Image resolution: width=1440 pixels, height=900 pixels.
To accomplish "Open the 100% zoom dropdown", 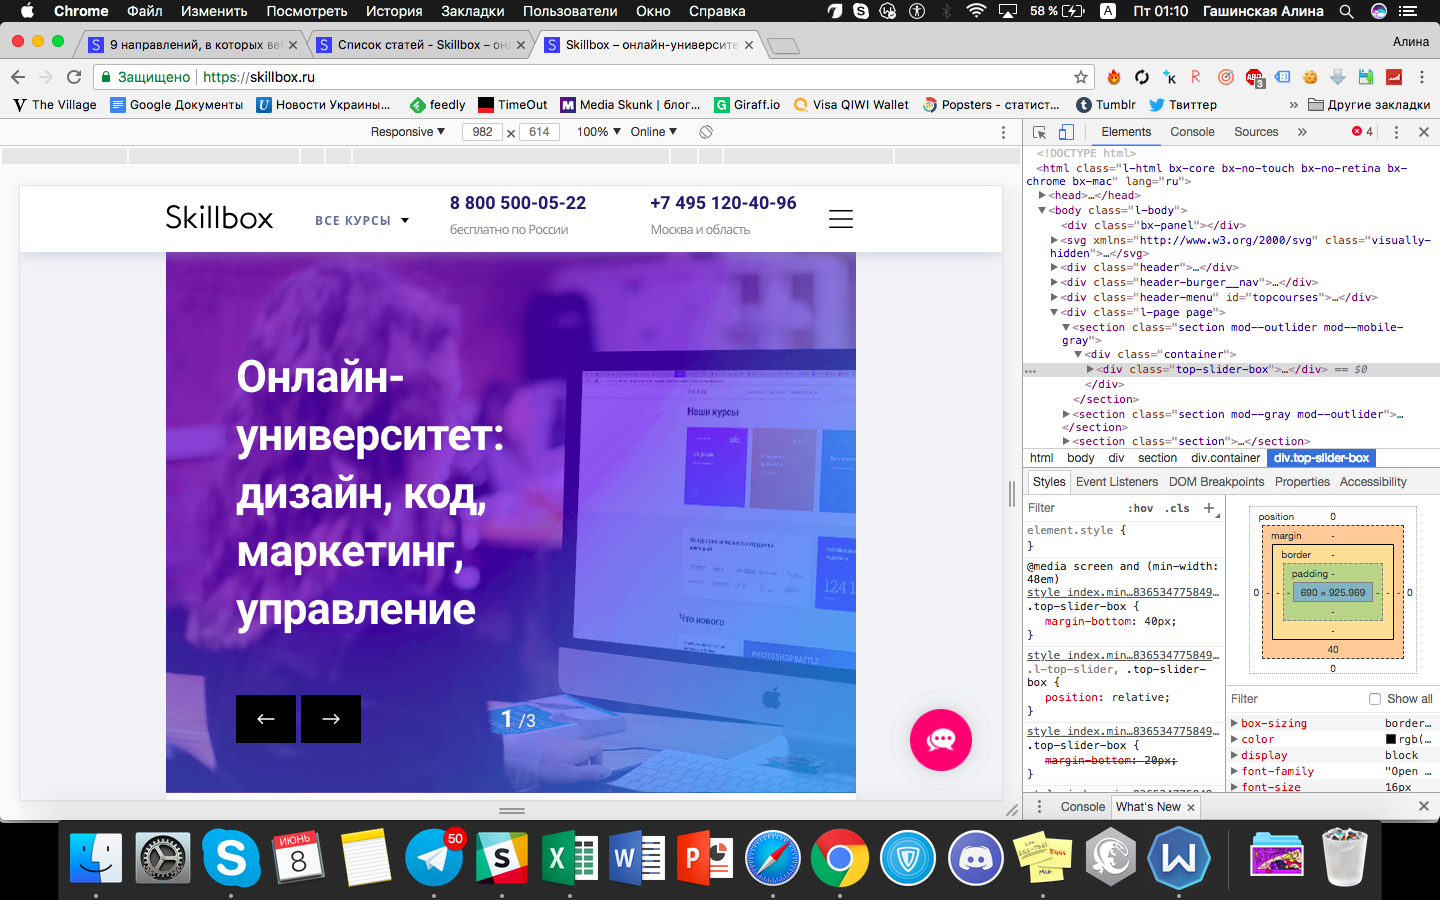I will coord(599,132).
